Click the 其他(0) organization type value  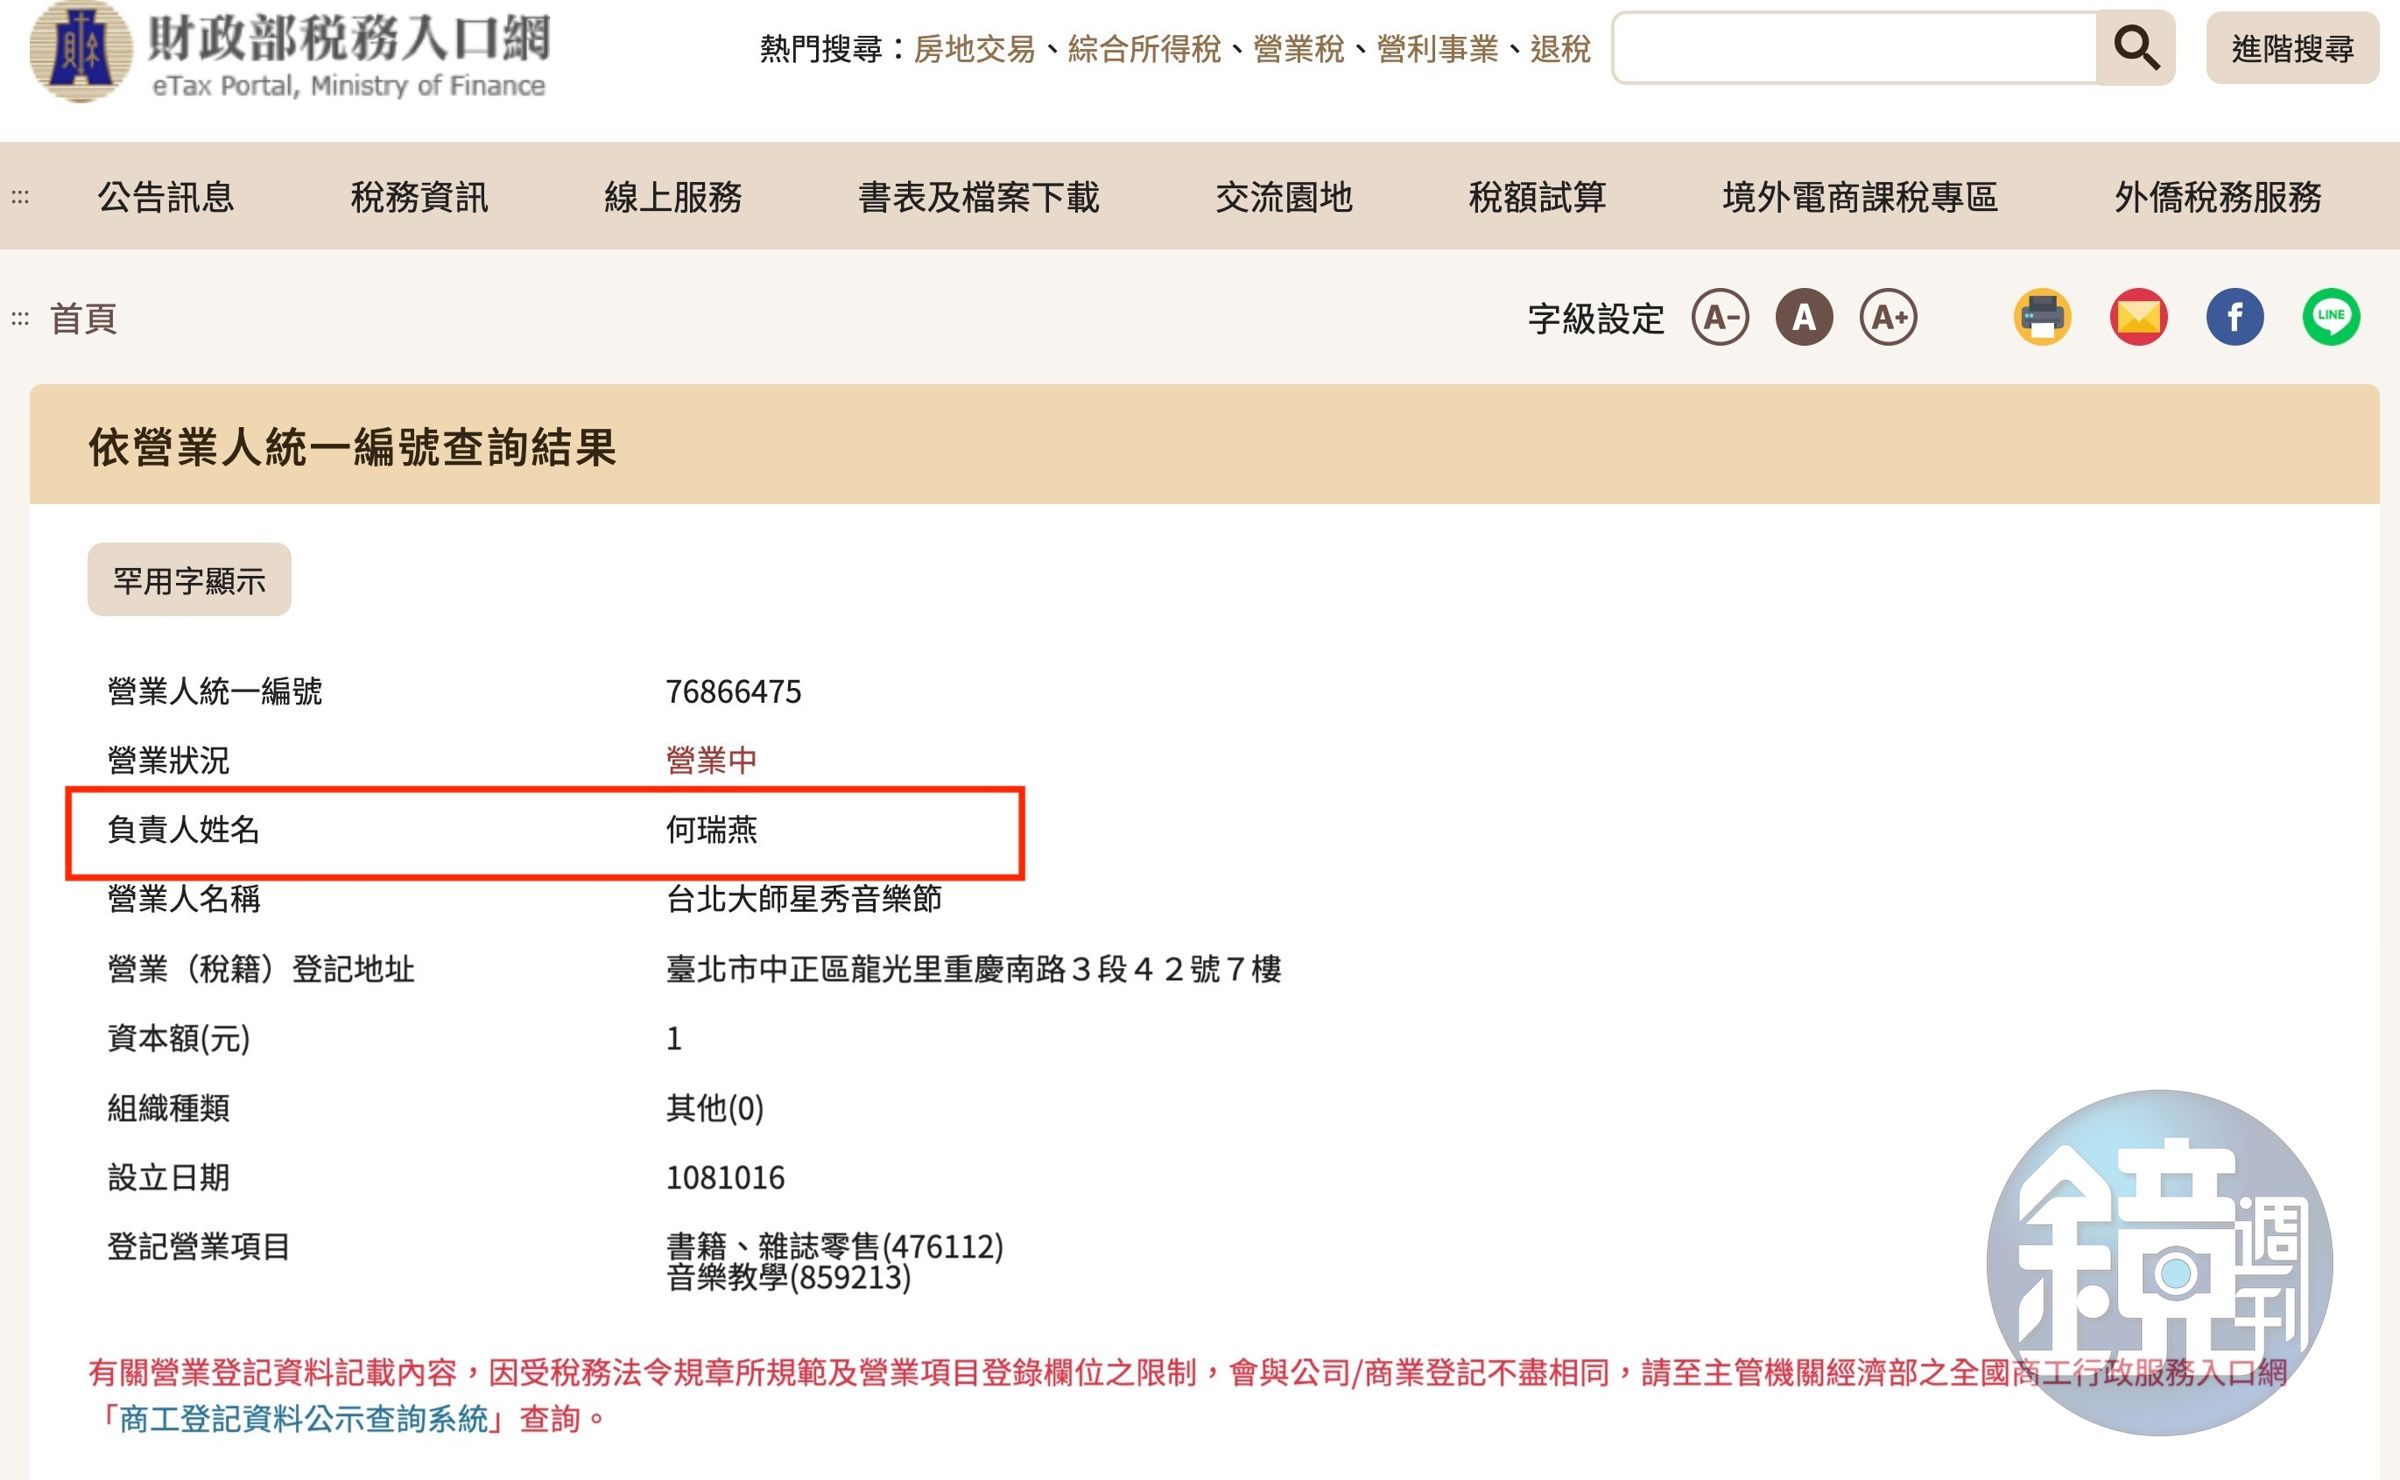(x=714, y=1107)
